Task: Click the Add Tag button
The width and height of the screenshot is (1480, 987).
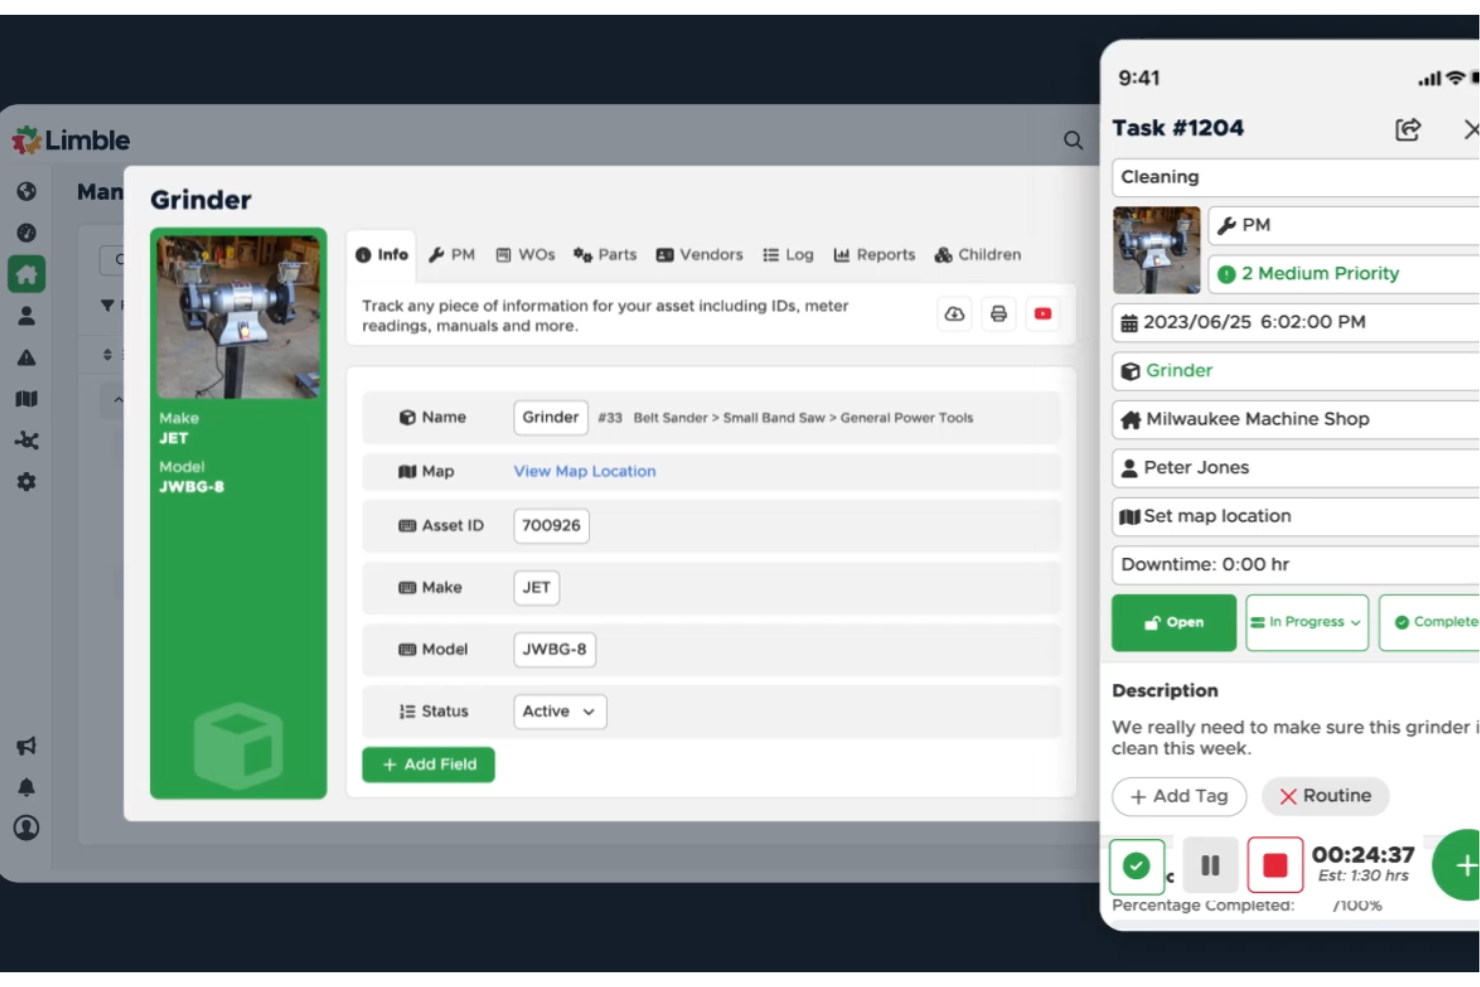Action: pos(1179,796)
